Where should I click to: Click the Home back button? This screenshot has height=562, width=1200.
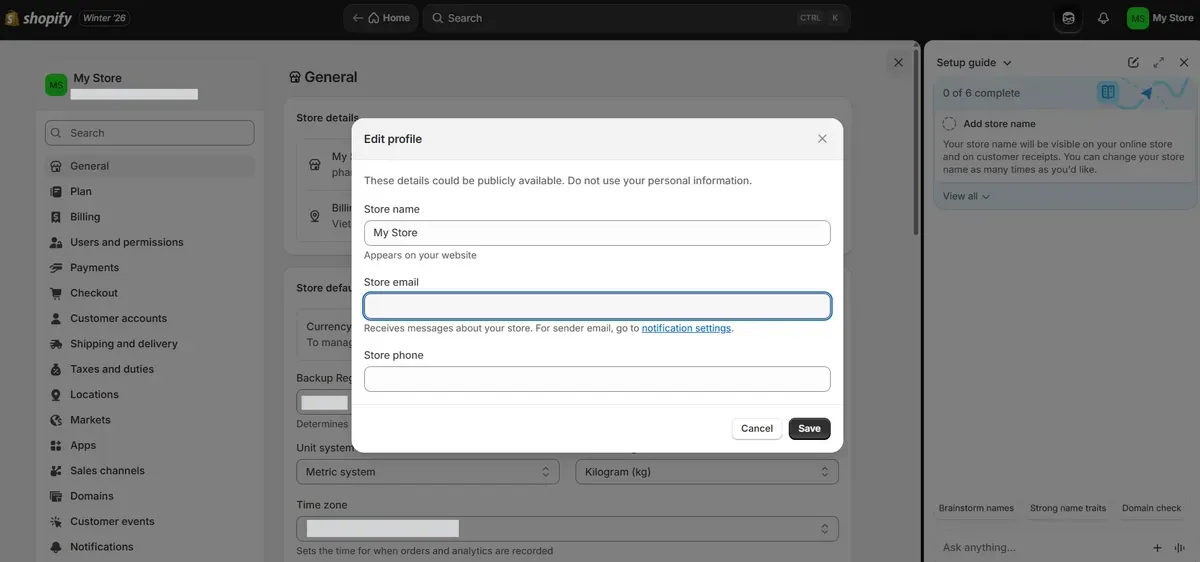coord(382,18)
